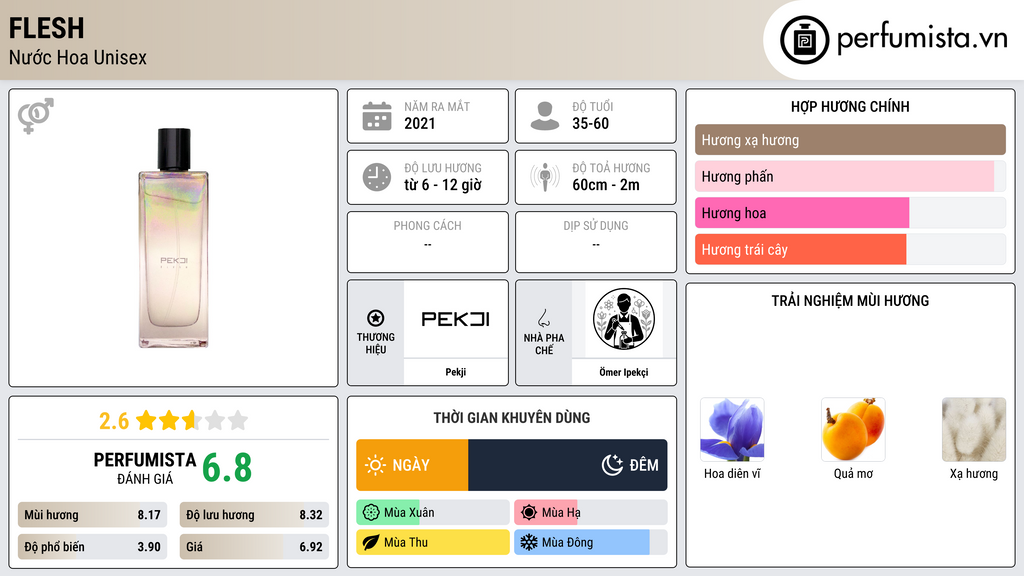
Task: Select the Xạ hương musk note image
Action: (x=974, y=430)
